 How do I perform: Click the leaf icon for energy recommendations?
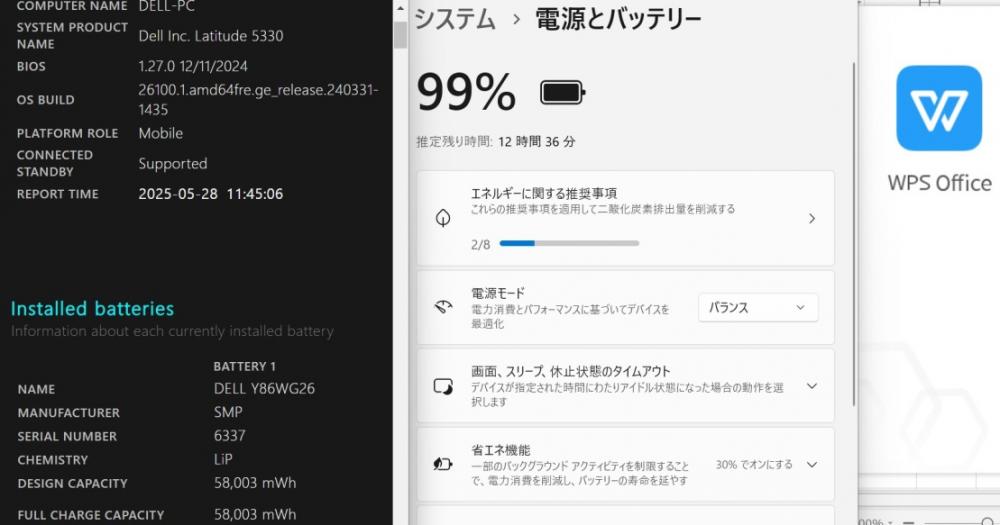(443, 218)
